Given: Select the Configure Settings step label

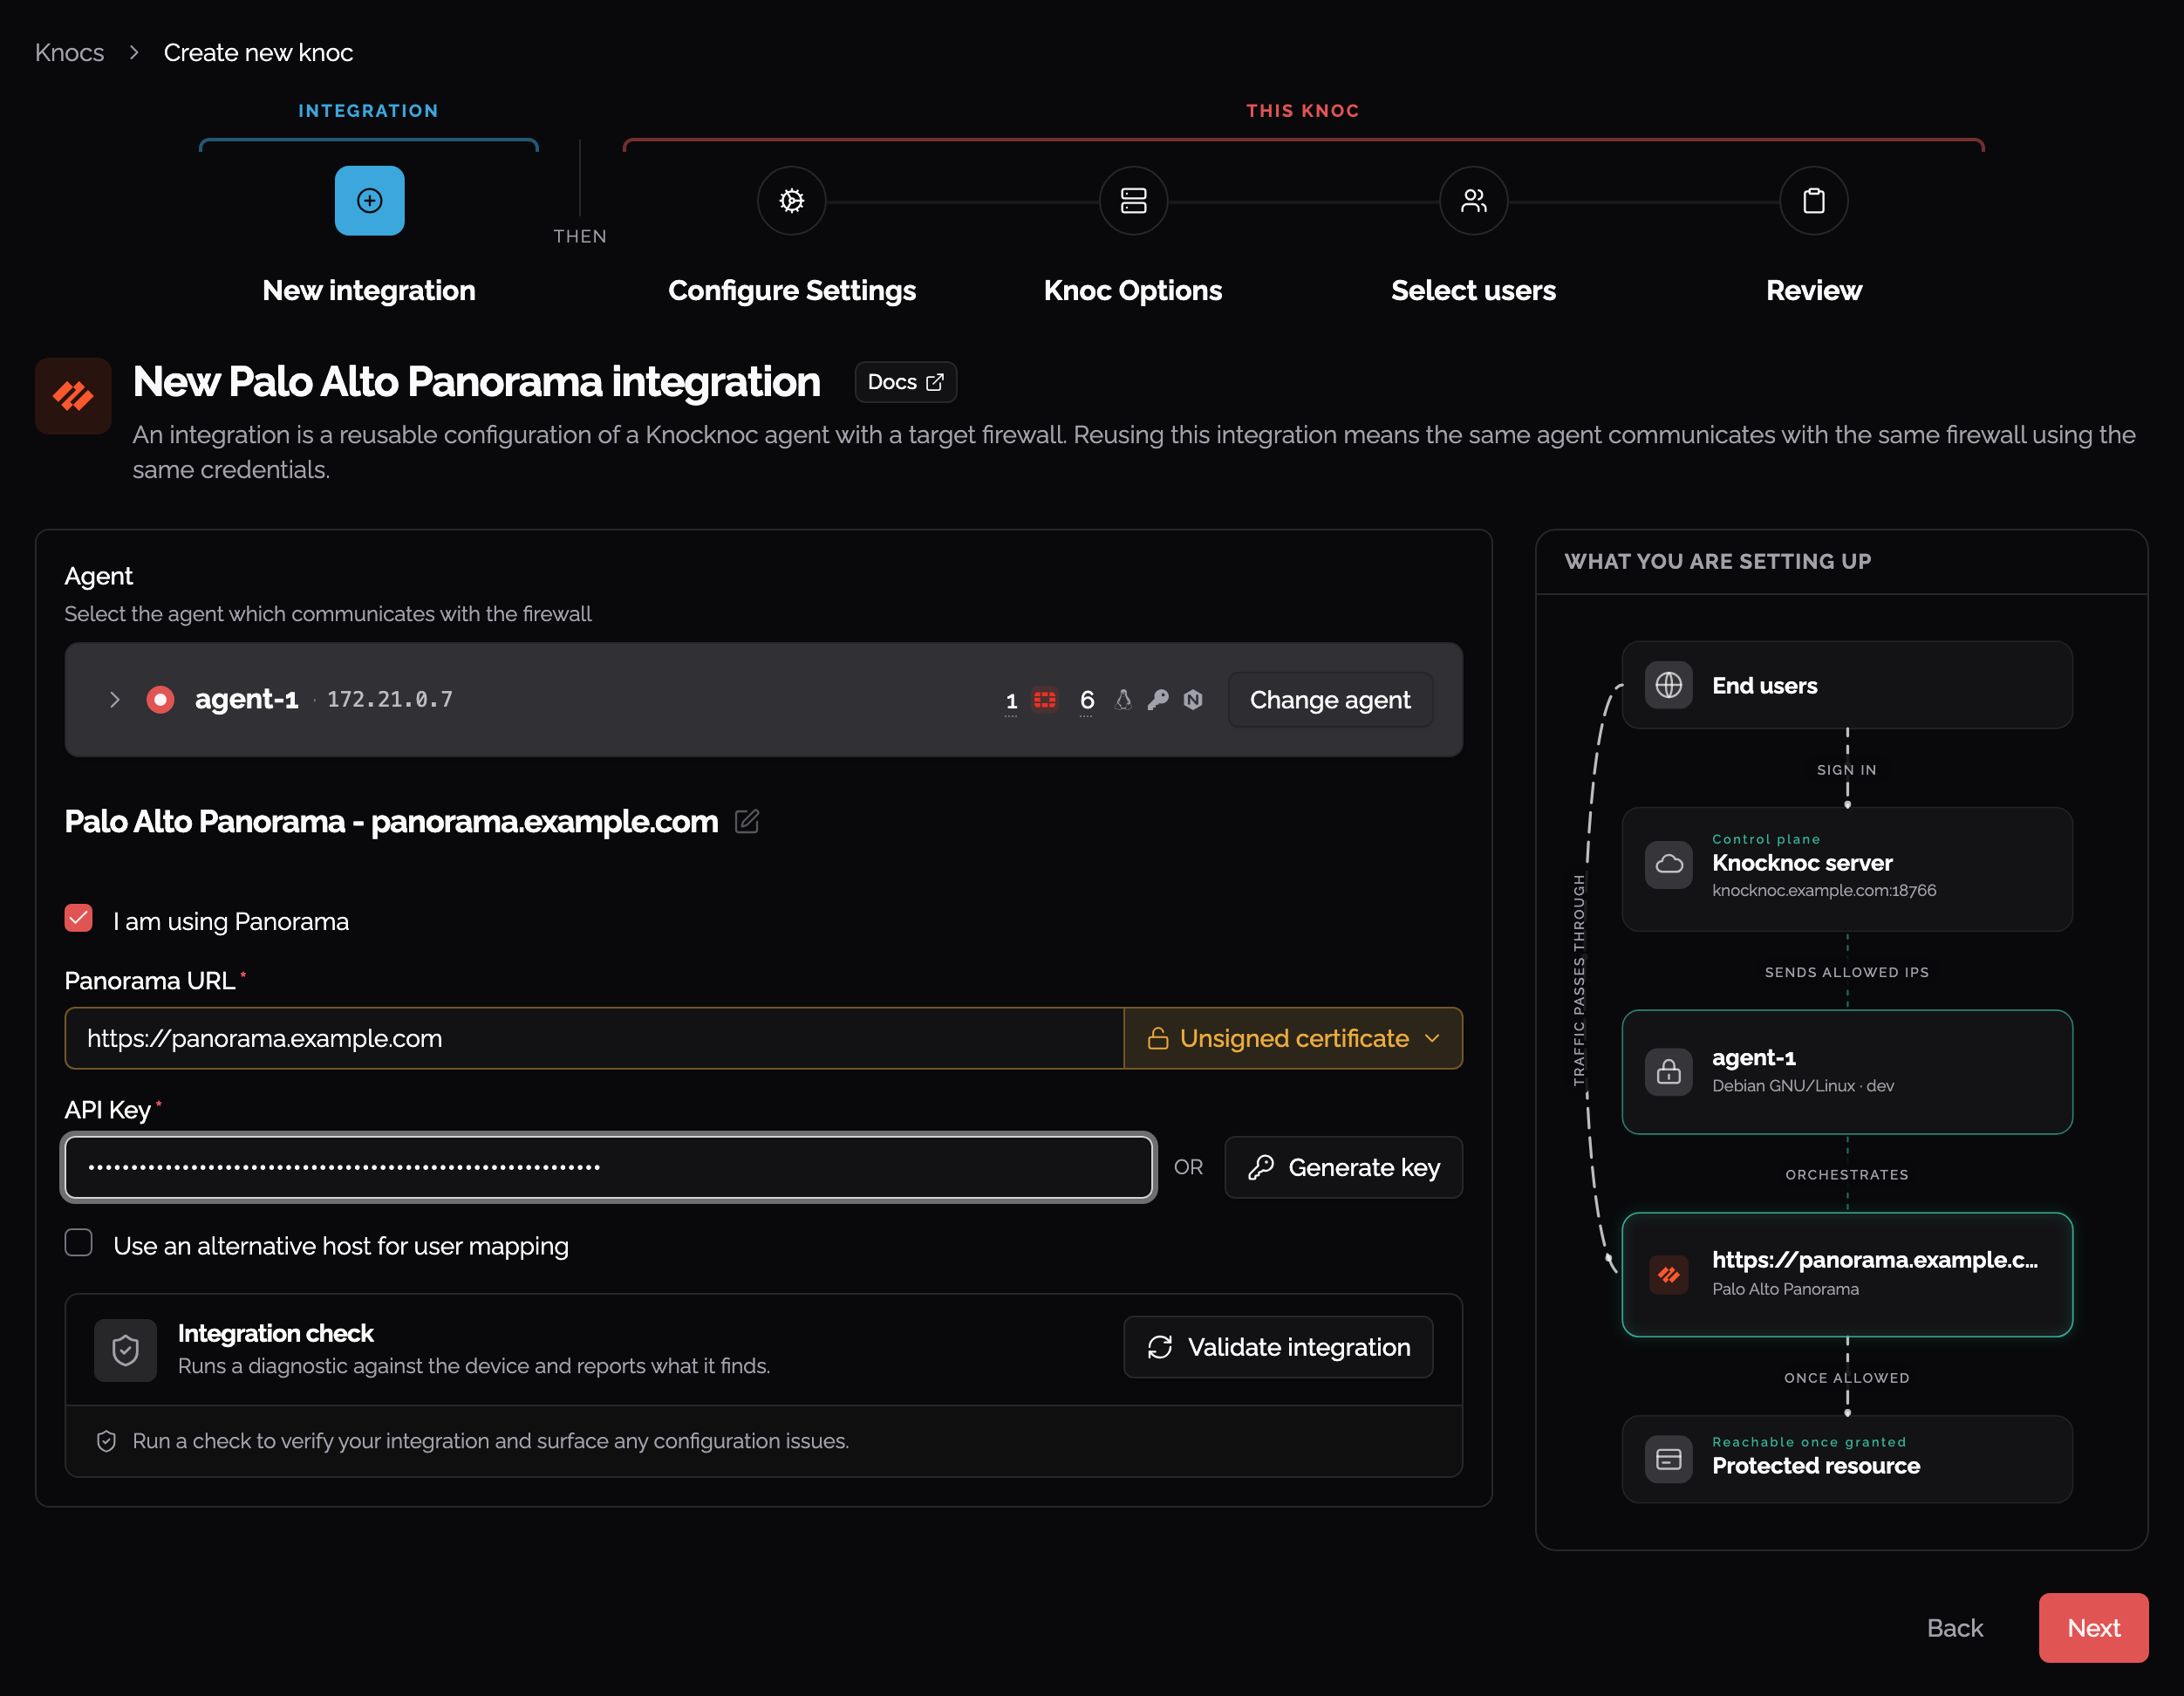Looking at the screenshot, I should pyautogui.click(x=791, y=290).
